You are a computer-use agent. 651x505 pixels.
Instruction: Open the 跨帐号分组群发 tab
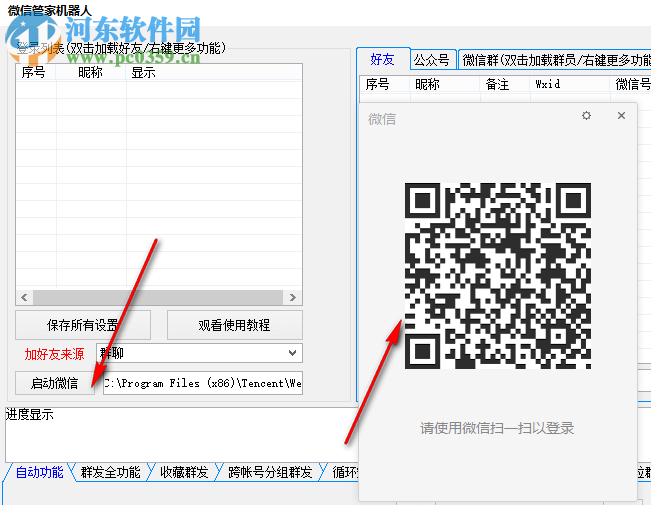pyautogui.click(x=270, y=472)
